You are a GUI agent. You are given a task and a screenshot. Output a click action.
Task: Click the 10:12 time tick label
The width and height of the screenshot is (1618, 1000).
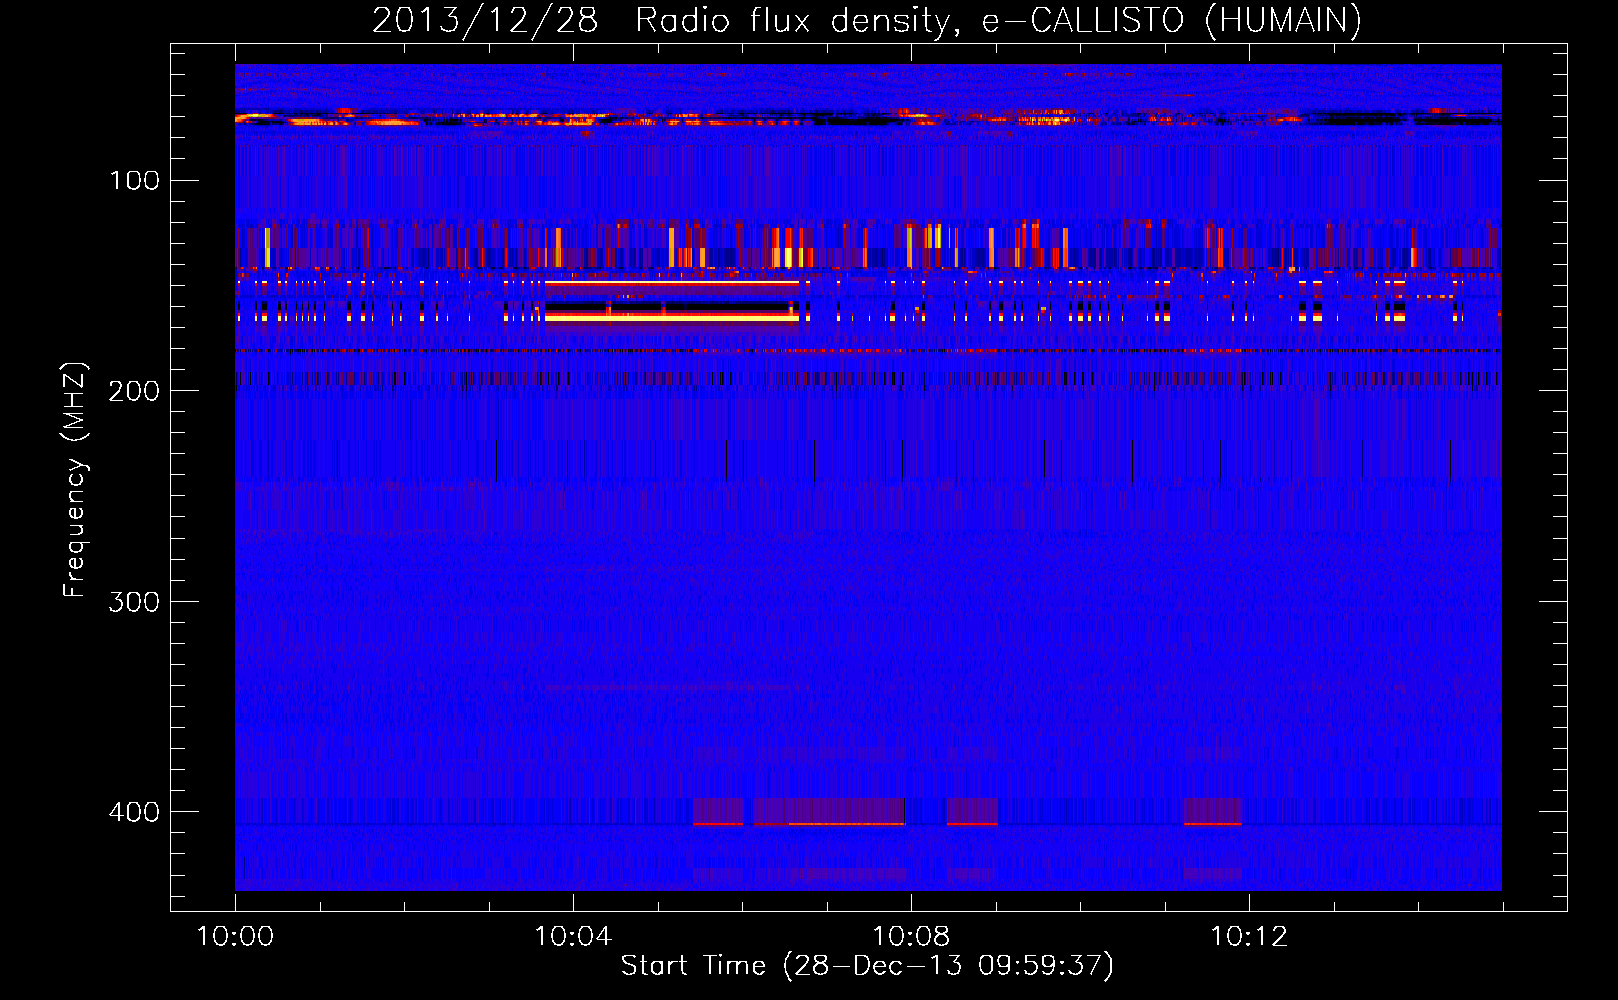1249,937
